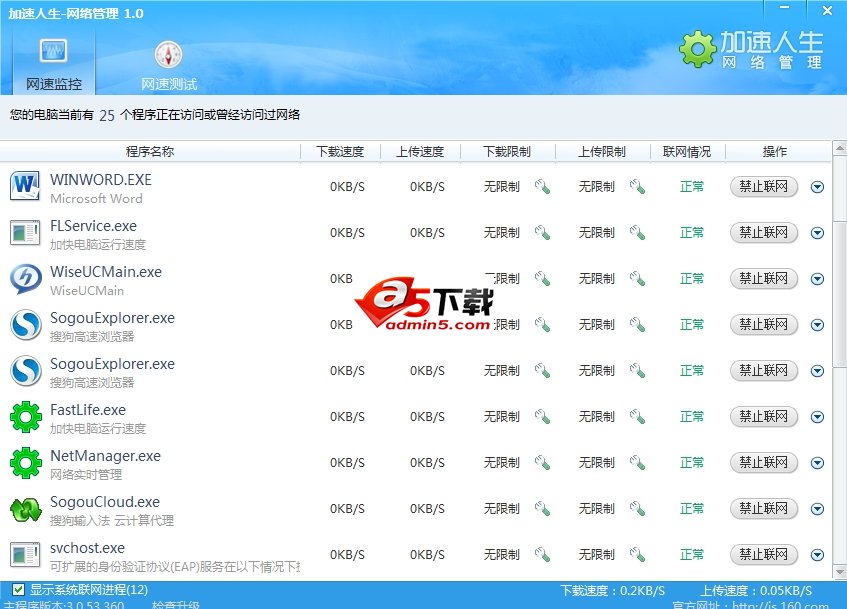Edit download limit for SogouCloud.exe
The image size is (847, 609).
[x=542, y=508]
